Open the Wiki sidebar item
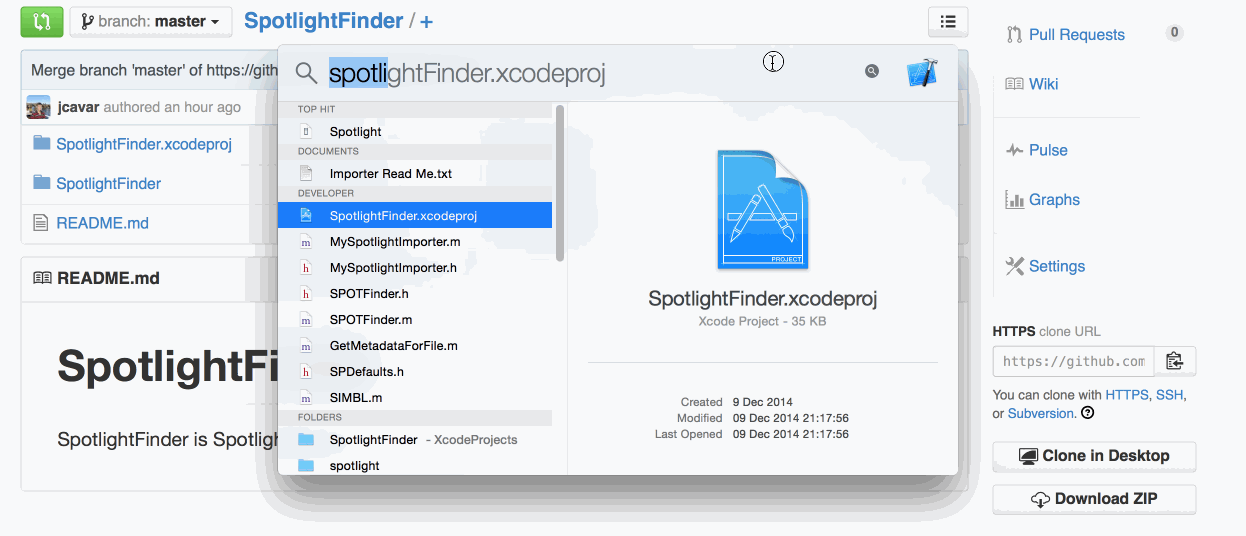1246x536 pixels. [x=1043, y=84]
